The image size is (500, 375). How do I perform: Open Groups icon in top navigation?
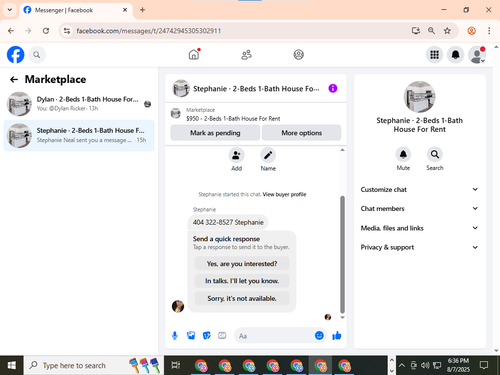[298, 55]
